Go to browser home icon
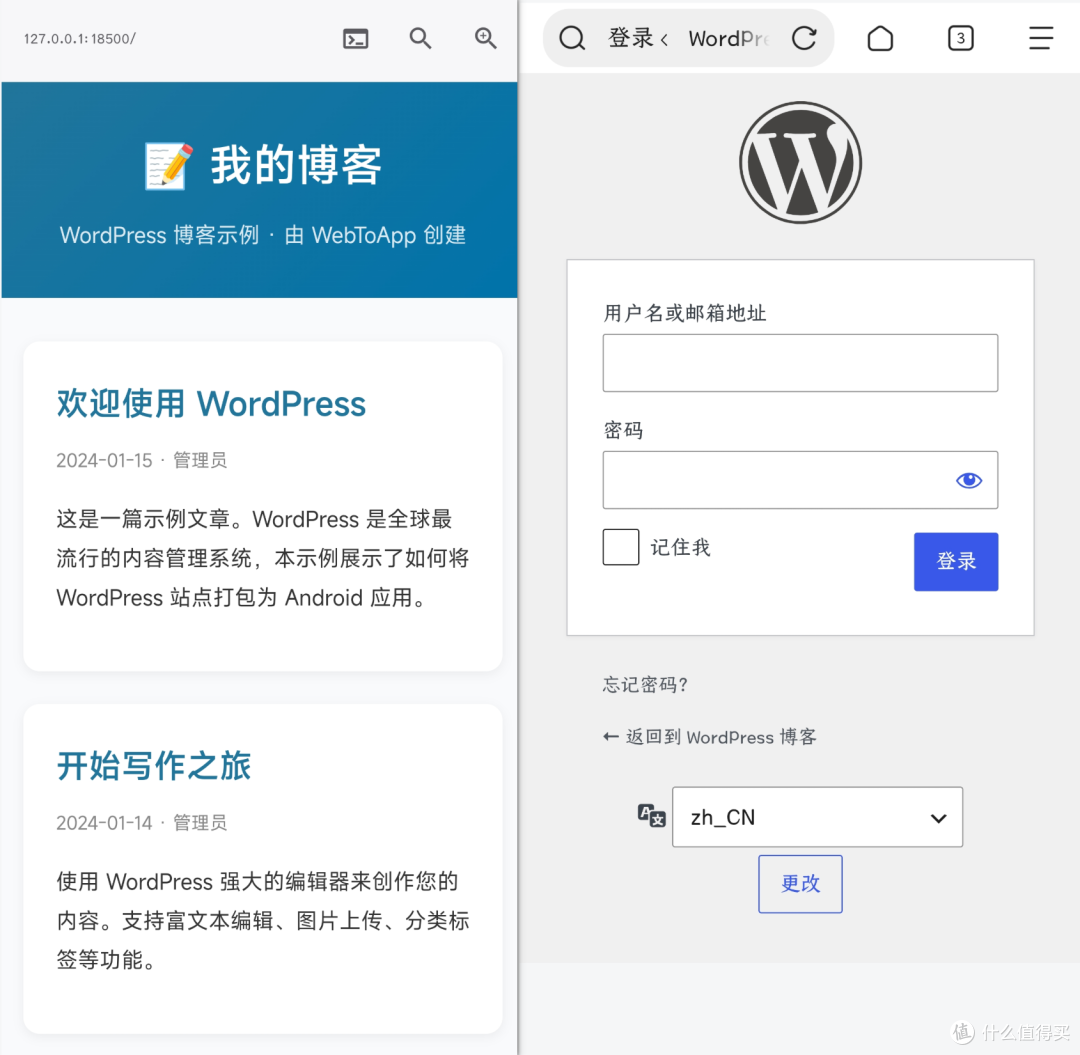Image resolution: width=1080 pixels, height=1055 pixels. coord(880,39)
